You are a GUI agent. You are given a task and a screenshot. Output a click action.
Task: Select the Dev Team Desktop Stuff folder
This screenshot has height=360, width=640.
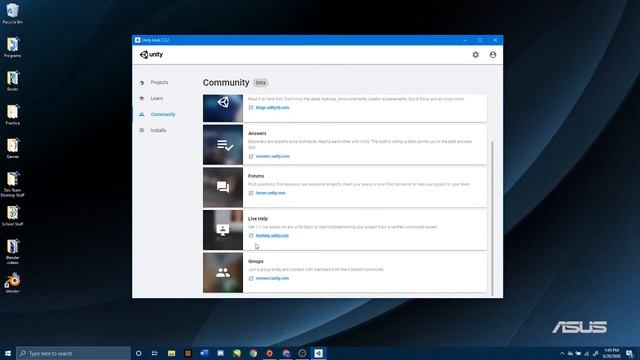13,184
